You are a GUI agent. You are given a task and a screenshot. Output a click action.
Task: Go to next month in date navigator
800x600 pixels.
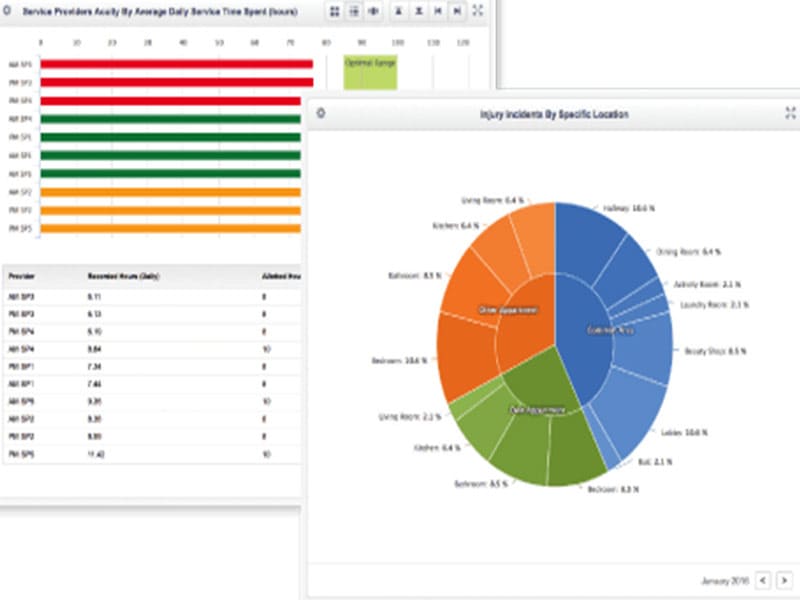click(x=784, y=580)
